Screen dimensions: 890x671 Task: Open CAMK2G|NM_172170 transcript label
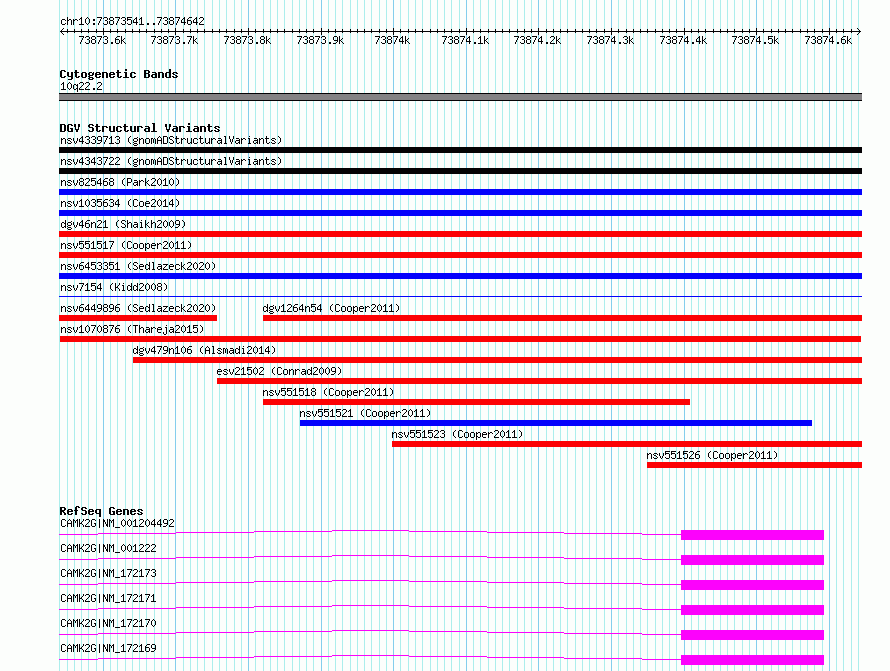point(108,623)
